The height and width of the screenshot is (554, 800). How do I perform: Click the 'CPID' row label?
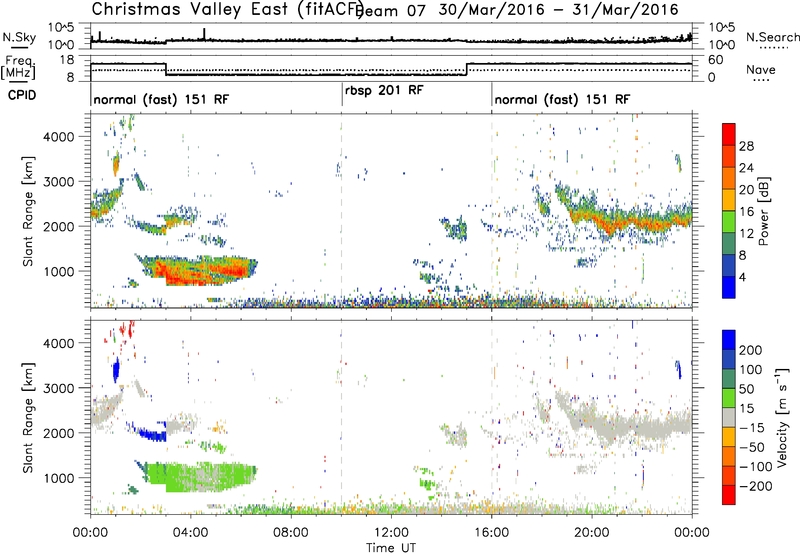(22, 95)
